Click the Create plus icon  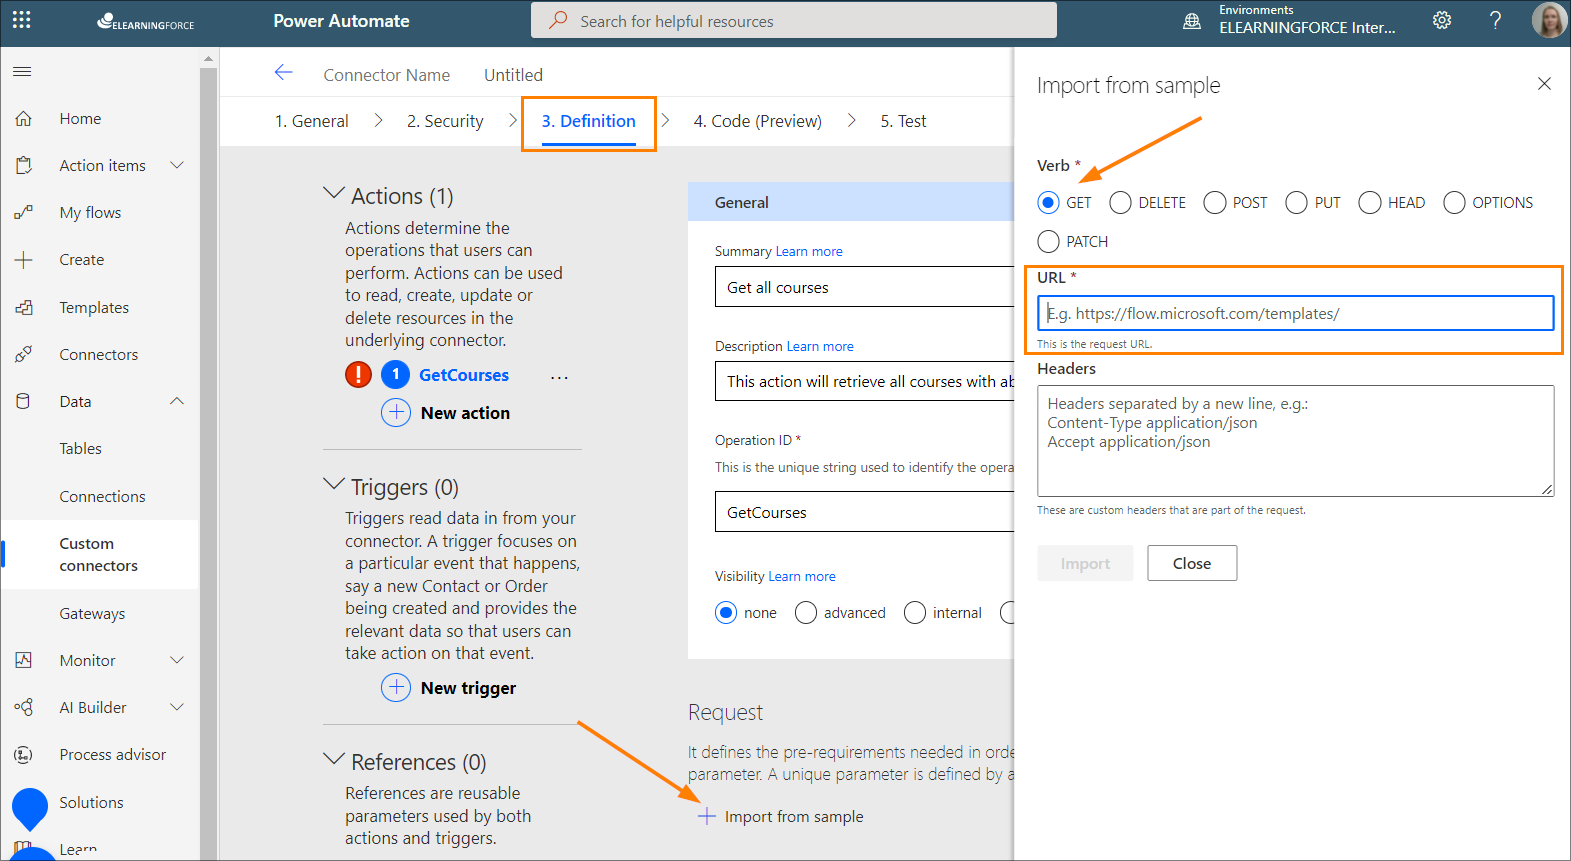pos(24,260)
